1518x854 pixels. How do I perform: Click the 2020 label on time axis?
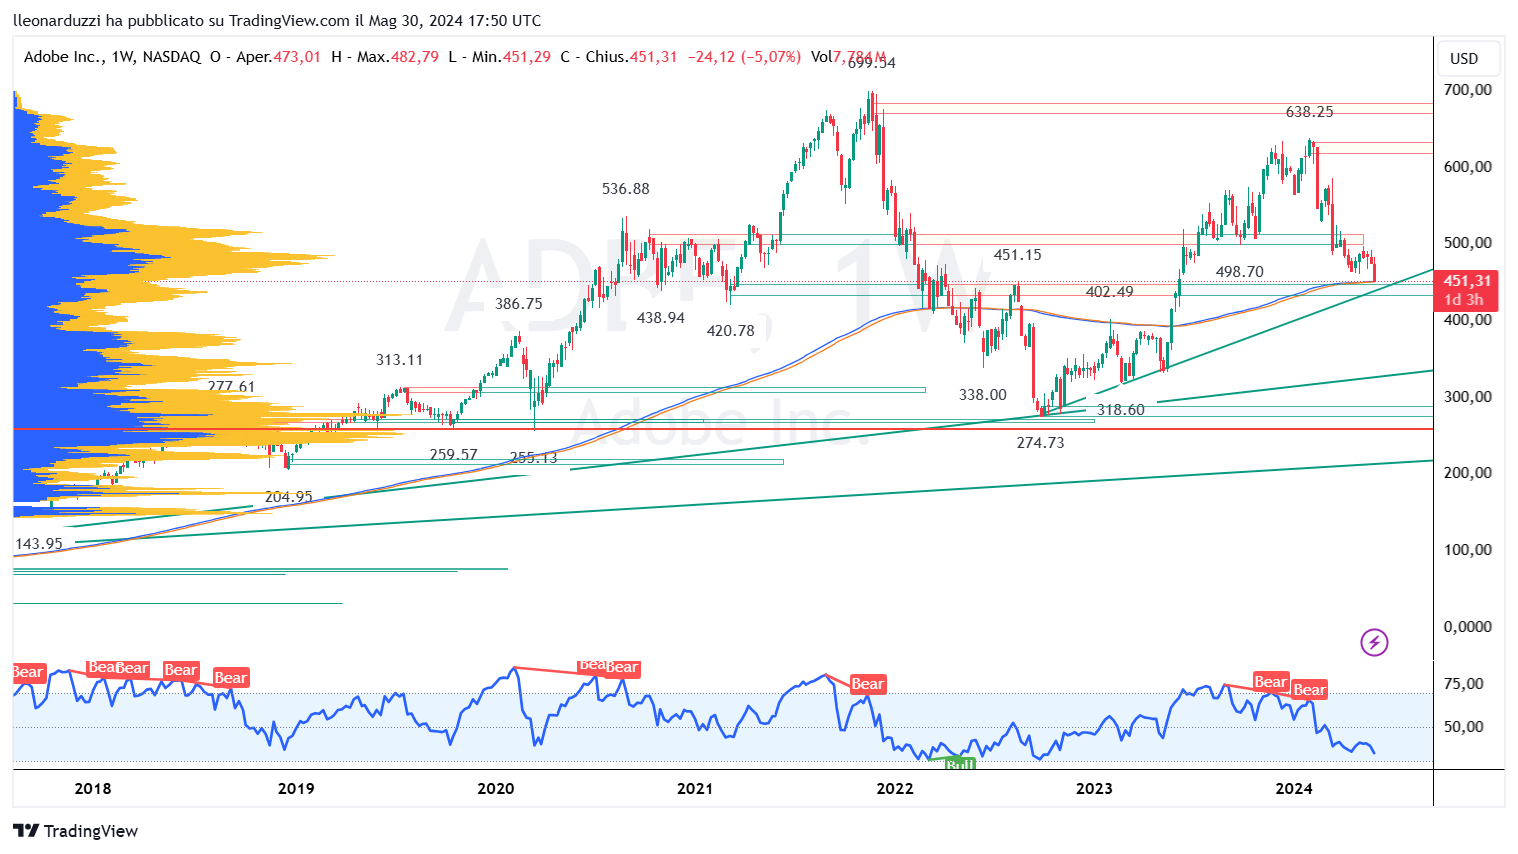pos(496,788)
